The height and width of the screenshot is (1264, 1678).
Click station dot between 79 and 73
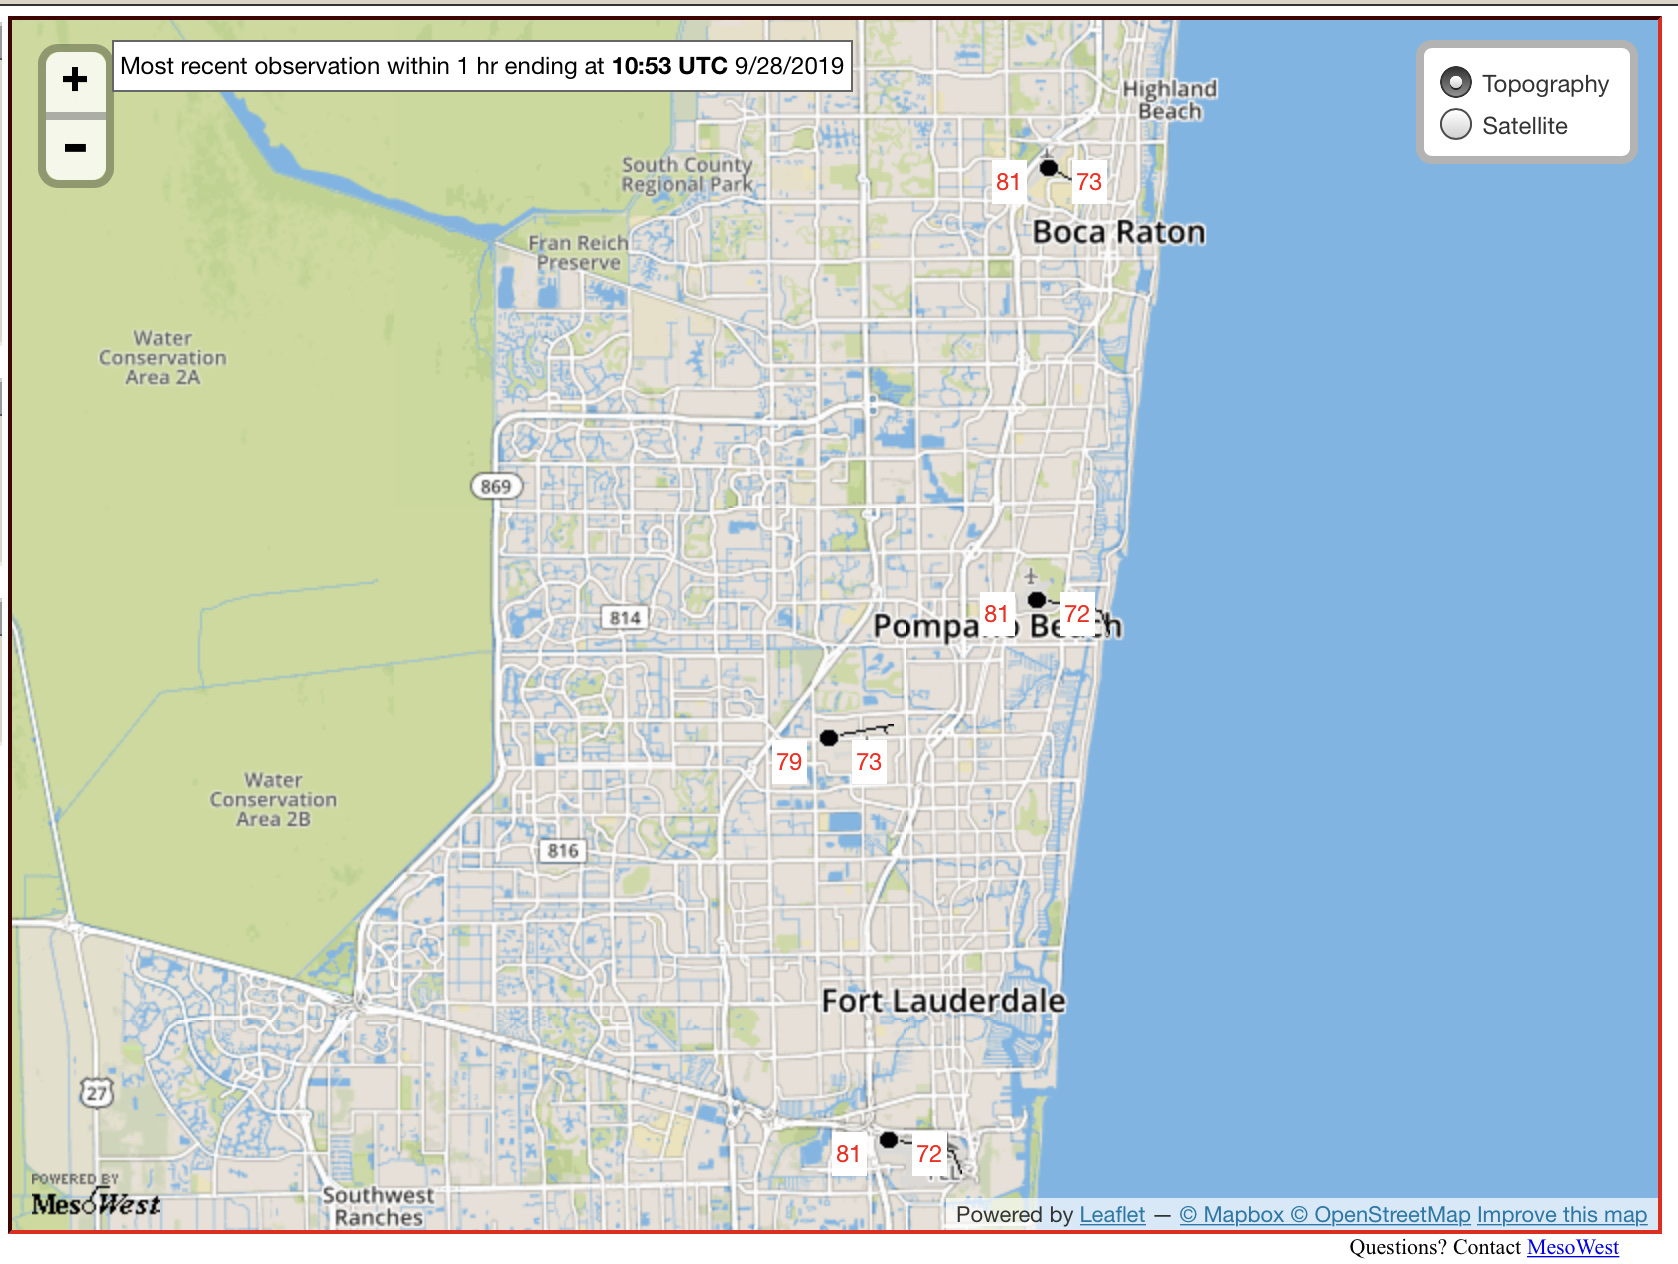coord(829,738)
